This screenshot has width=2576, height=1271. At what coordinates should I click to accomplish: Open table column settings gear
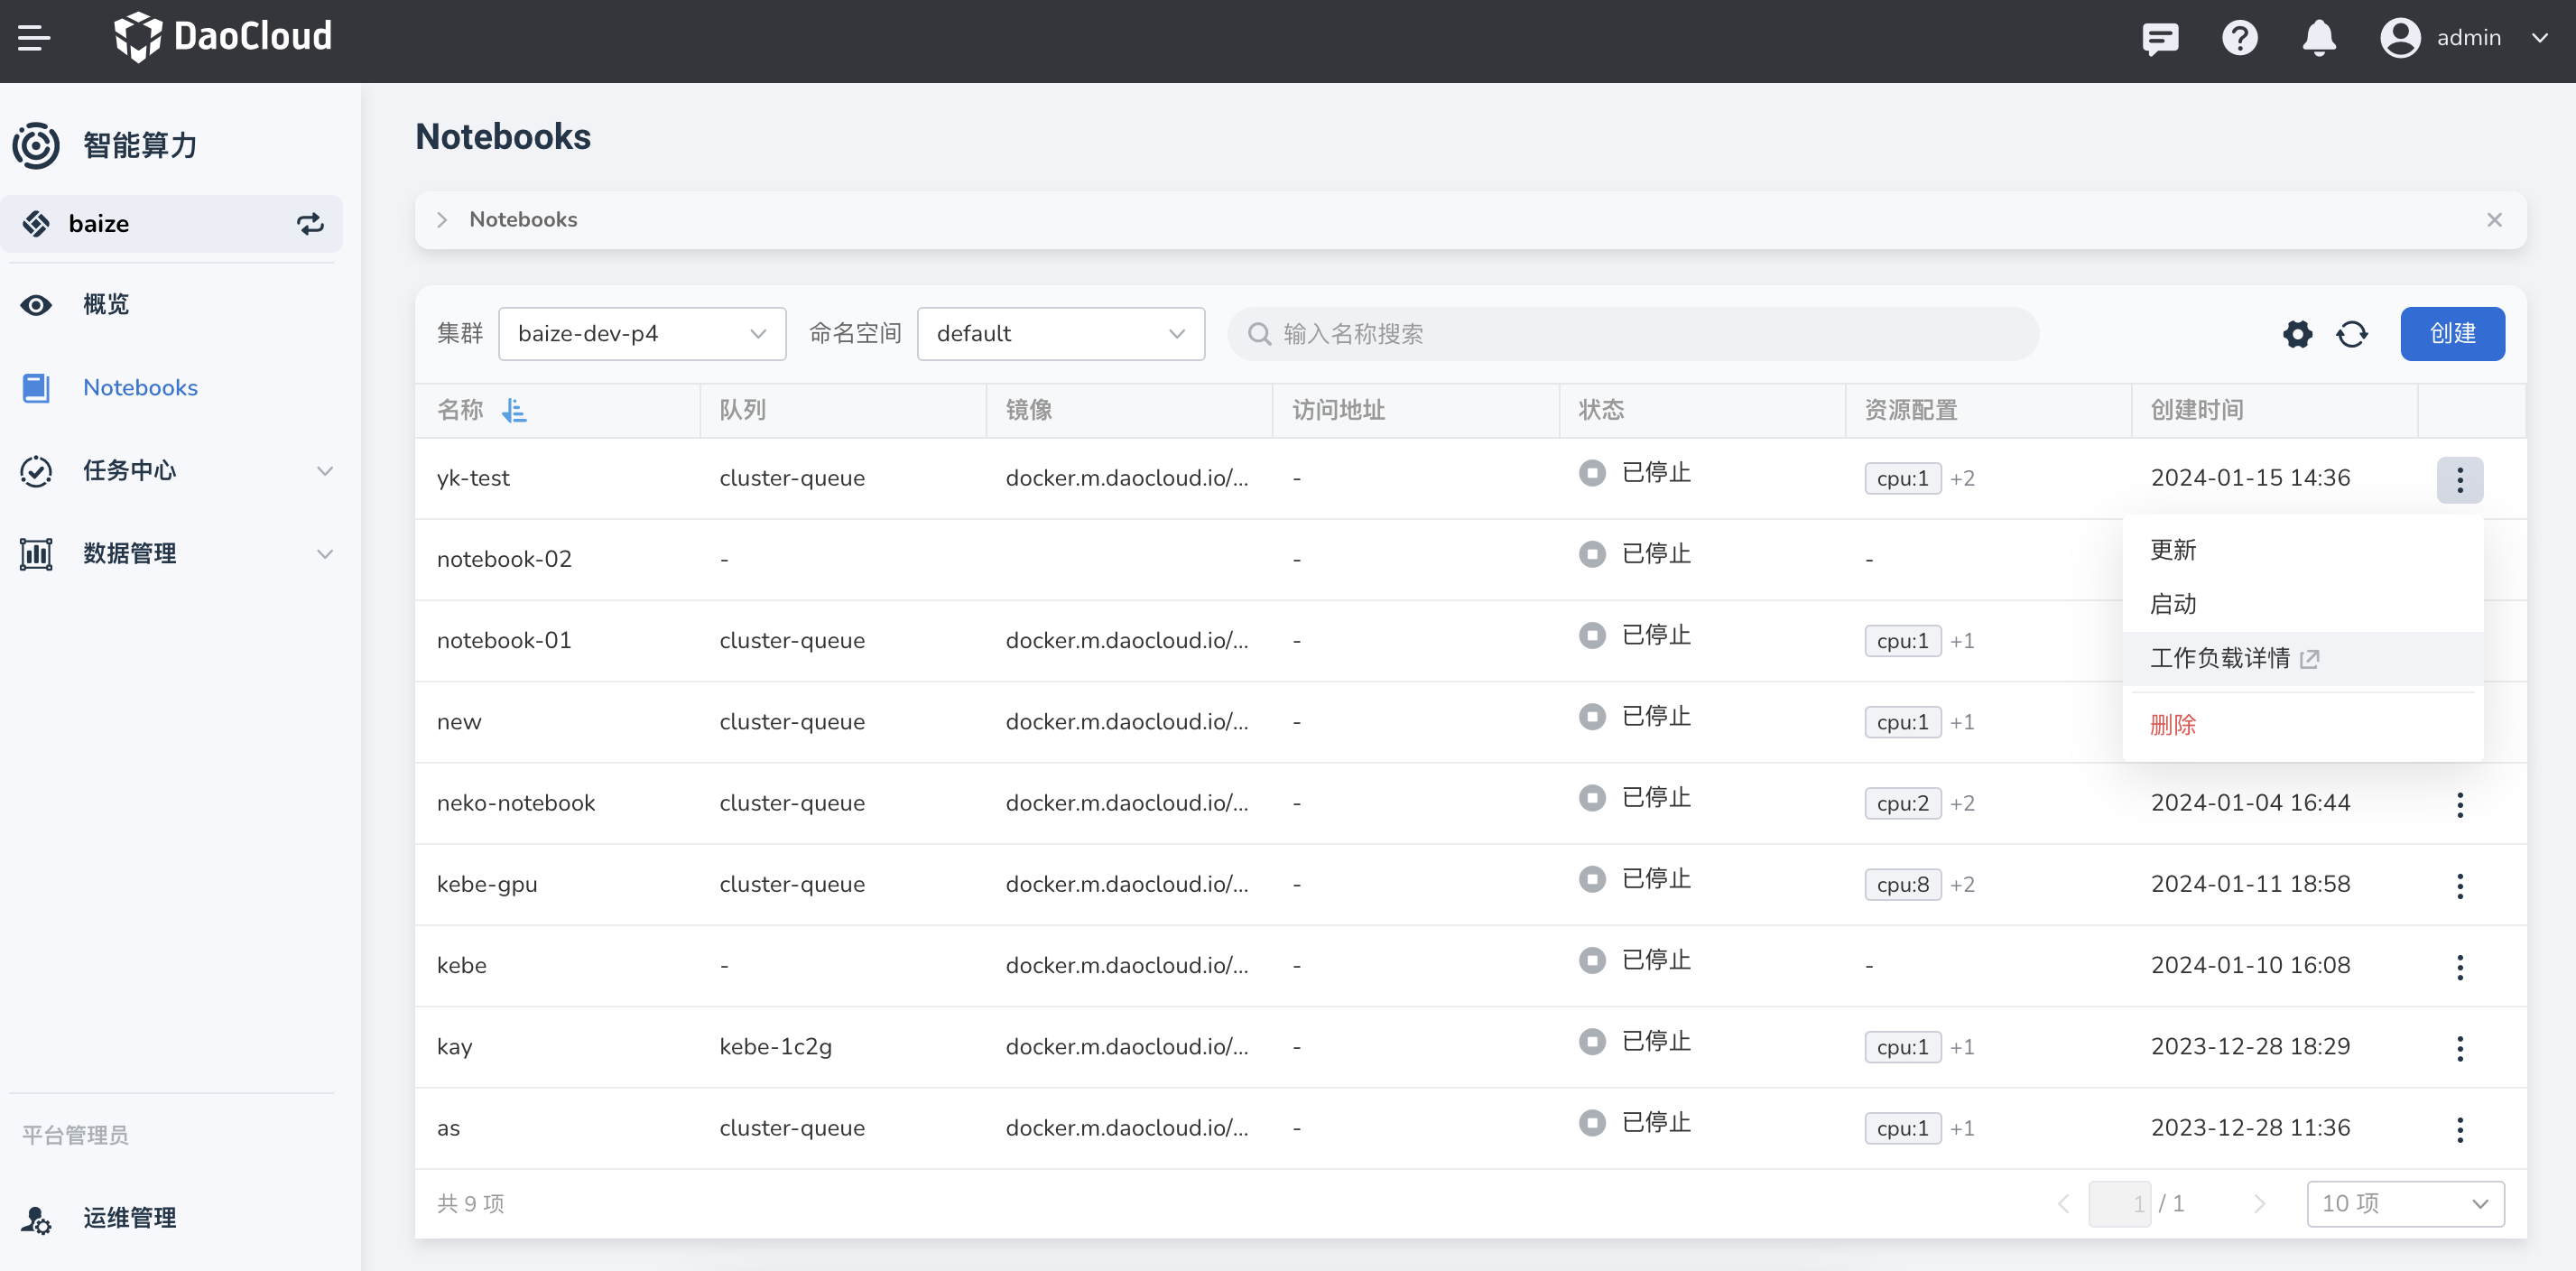2297,334
